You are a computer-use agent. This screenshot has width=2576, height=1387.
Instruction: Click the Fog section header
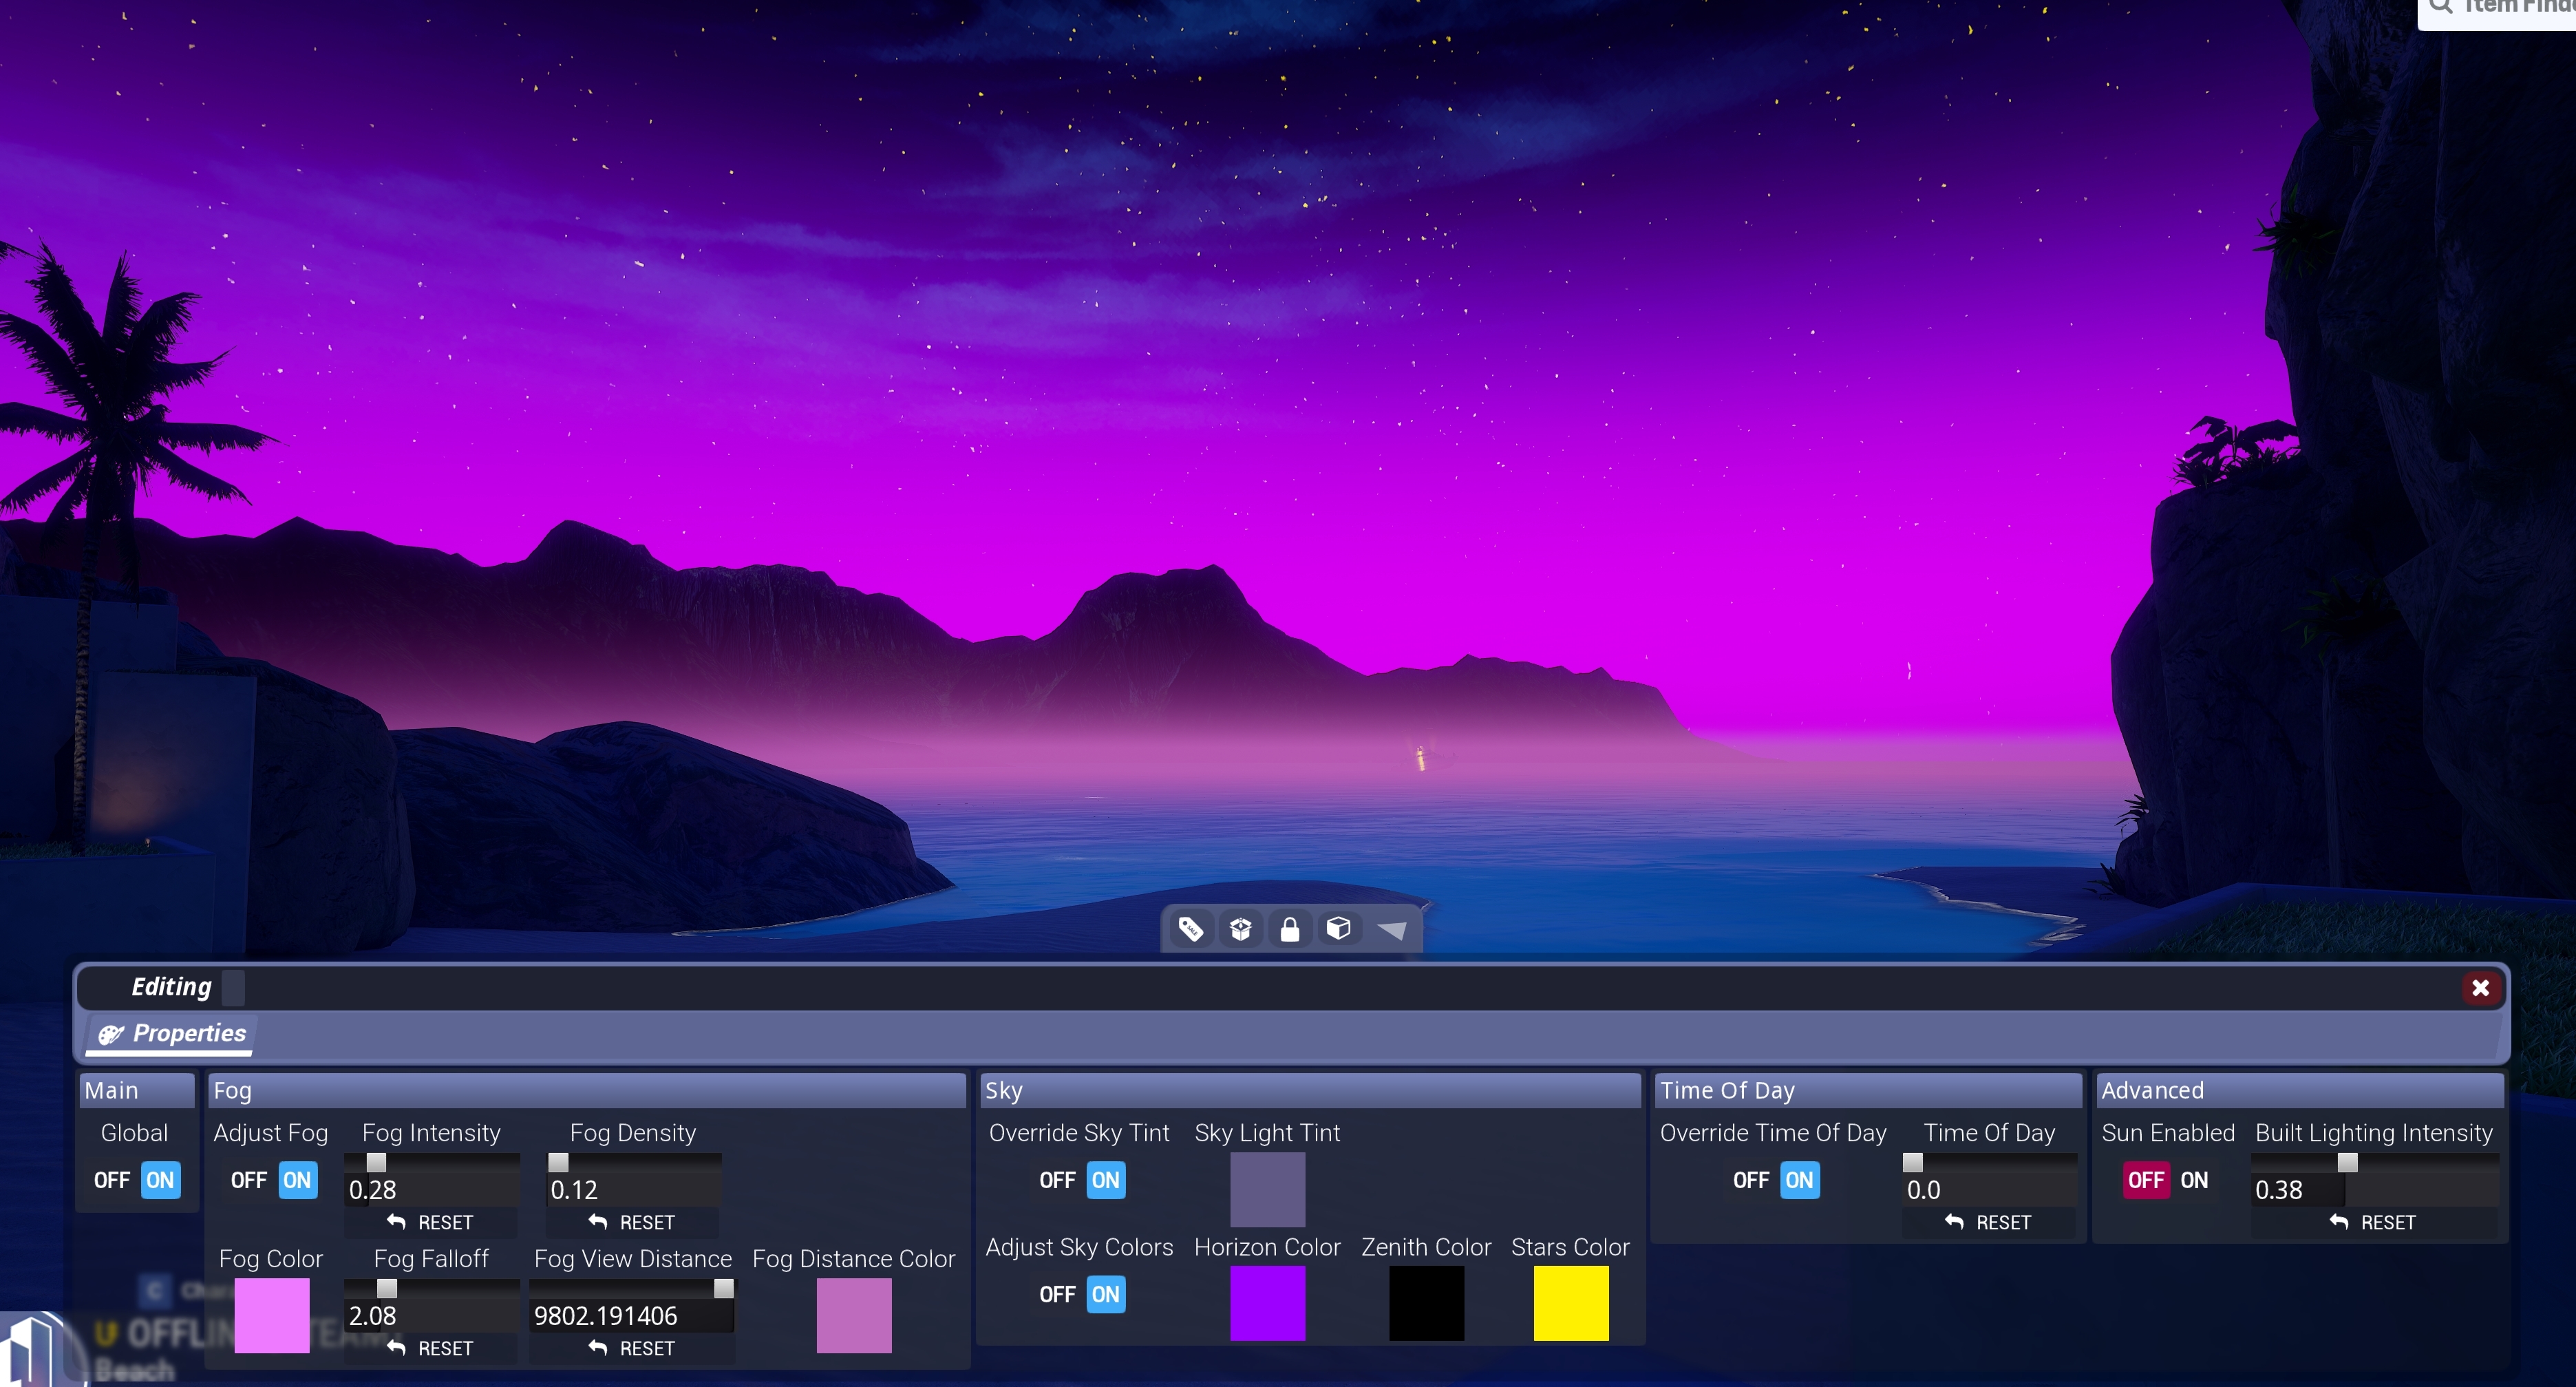587,1090
